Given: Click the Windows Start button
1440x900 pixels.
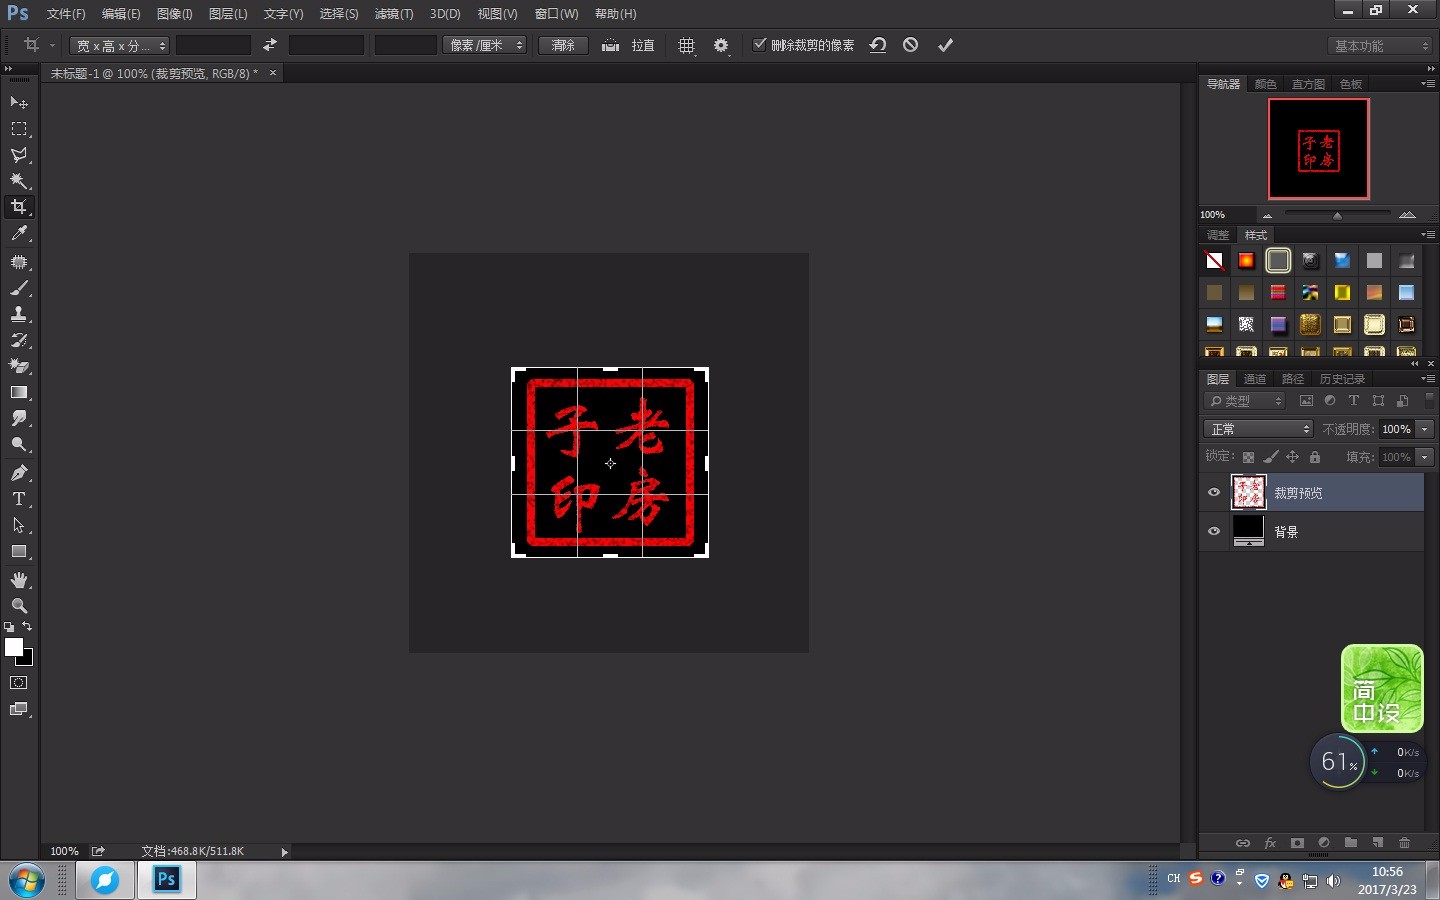Looking at the screenshot, I should click(26, 881).
